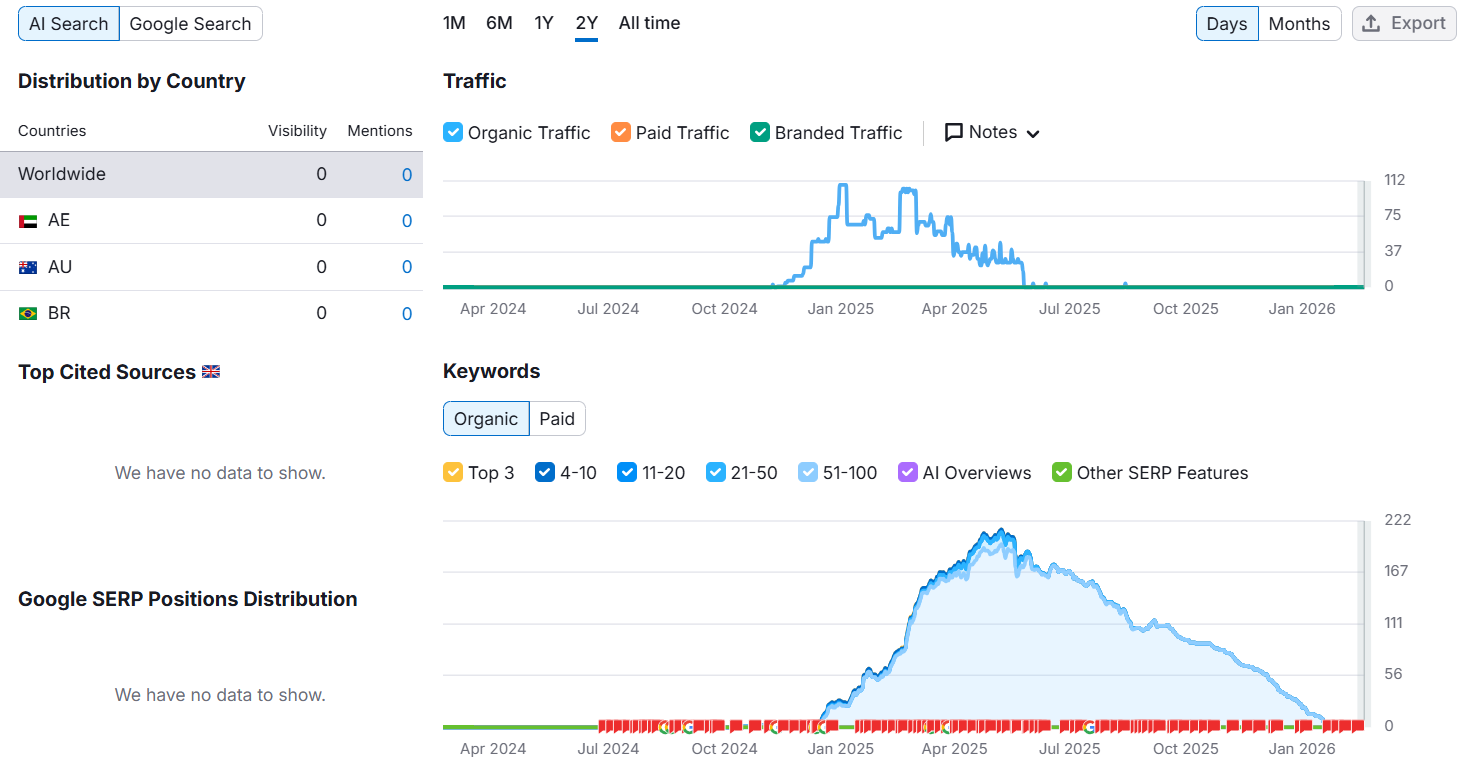Click the Brazil flag icon
1461x762 pixels.
click(28, 313)
